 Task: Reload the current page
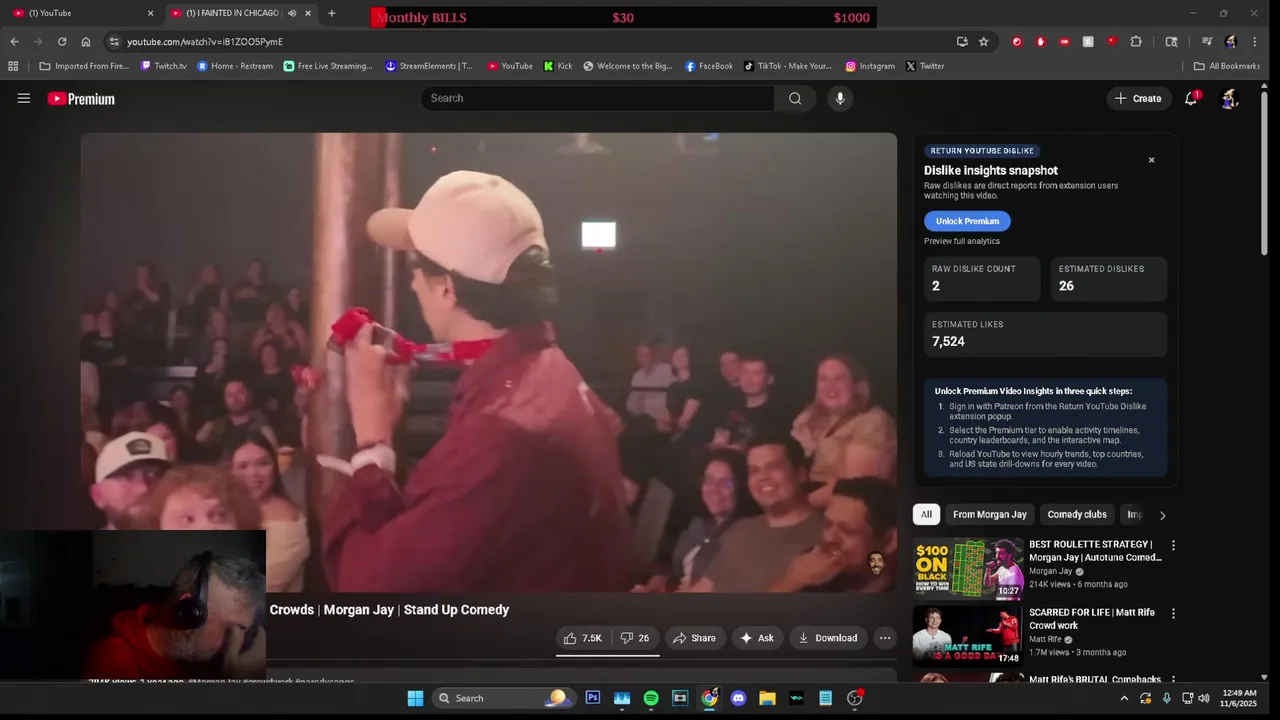(x=62, y=42)
